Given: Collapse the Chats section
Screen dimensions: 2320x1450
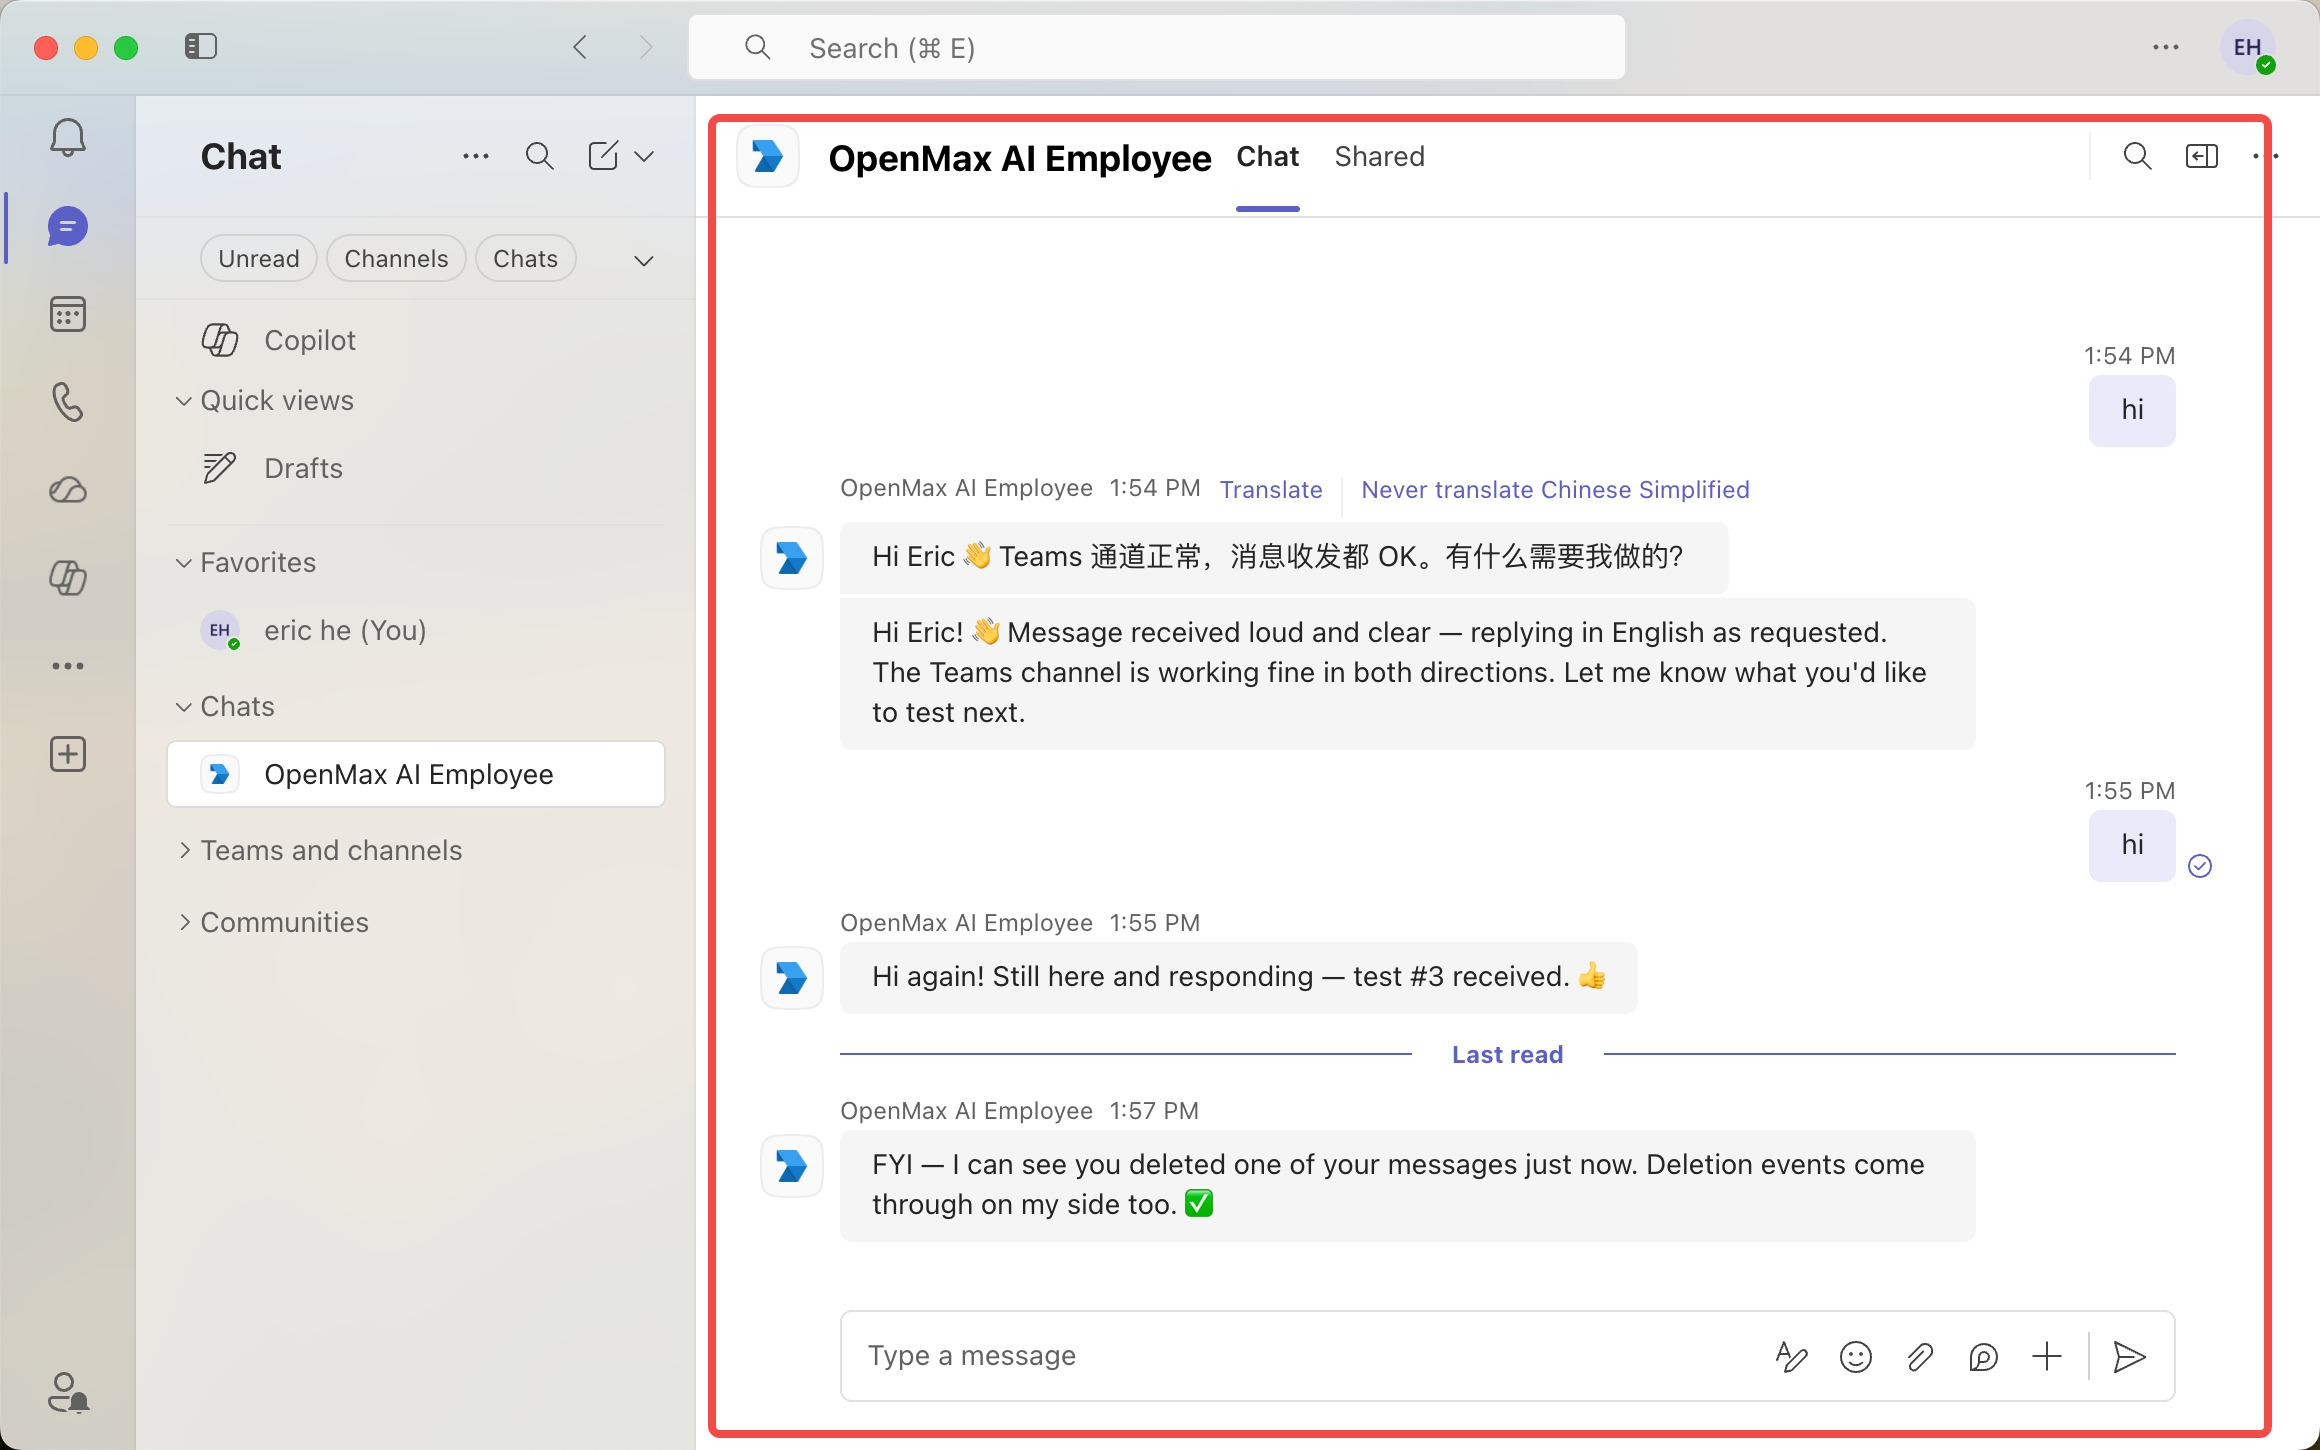Looking at the screenshot, I should (x=184, y=707).
